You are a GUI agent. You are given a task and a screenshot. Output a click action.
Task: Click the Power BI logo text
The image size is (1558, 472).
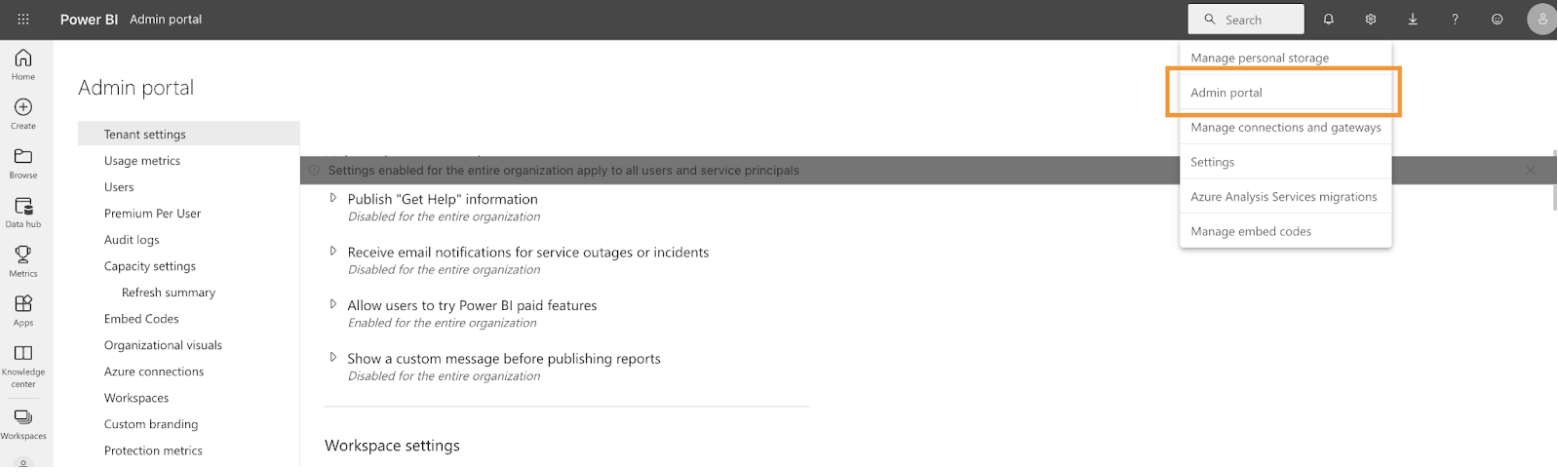coord(89,19)
